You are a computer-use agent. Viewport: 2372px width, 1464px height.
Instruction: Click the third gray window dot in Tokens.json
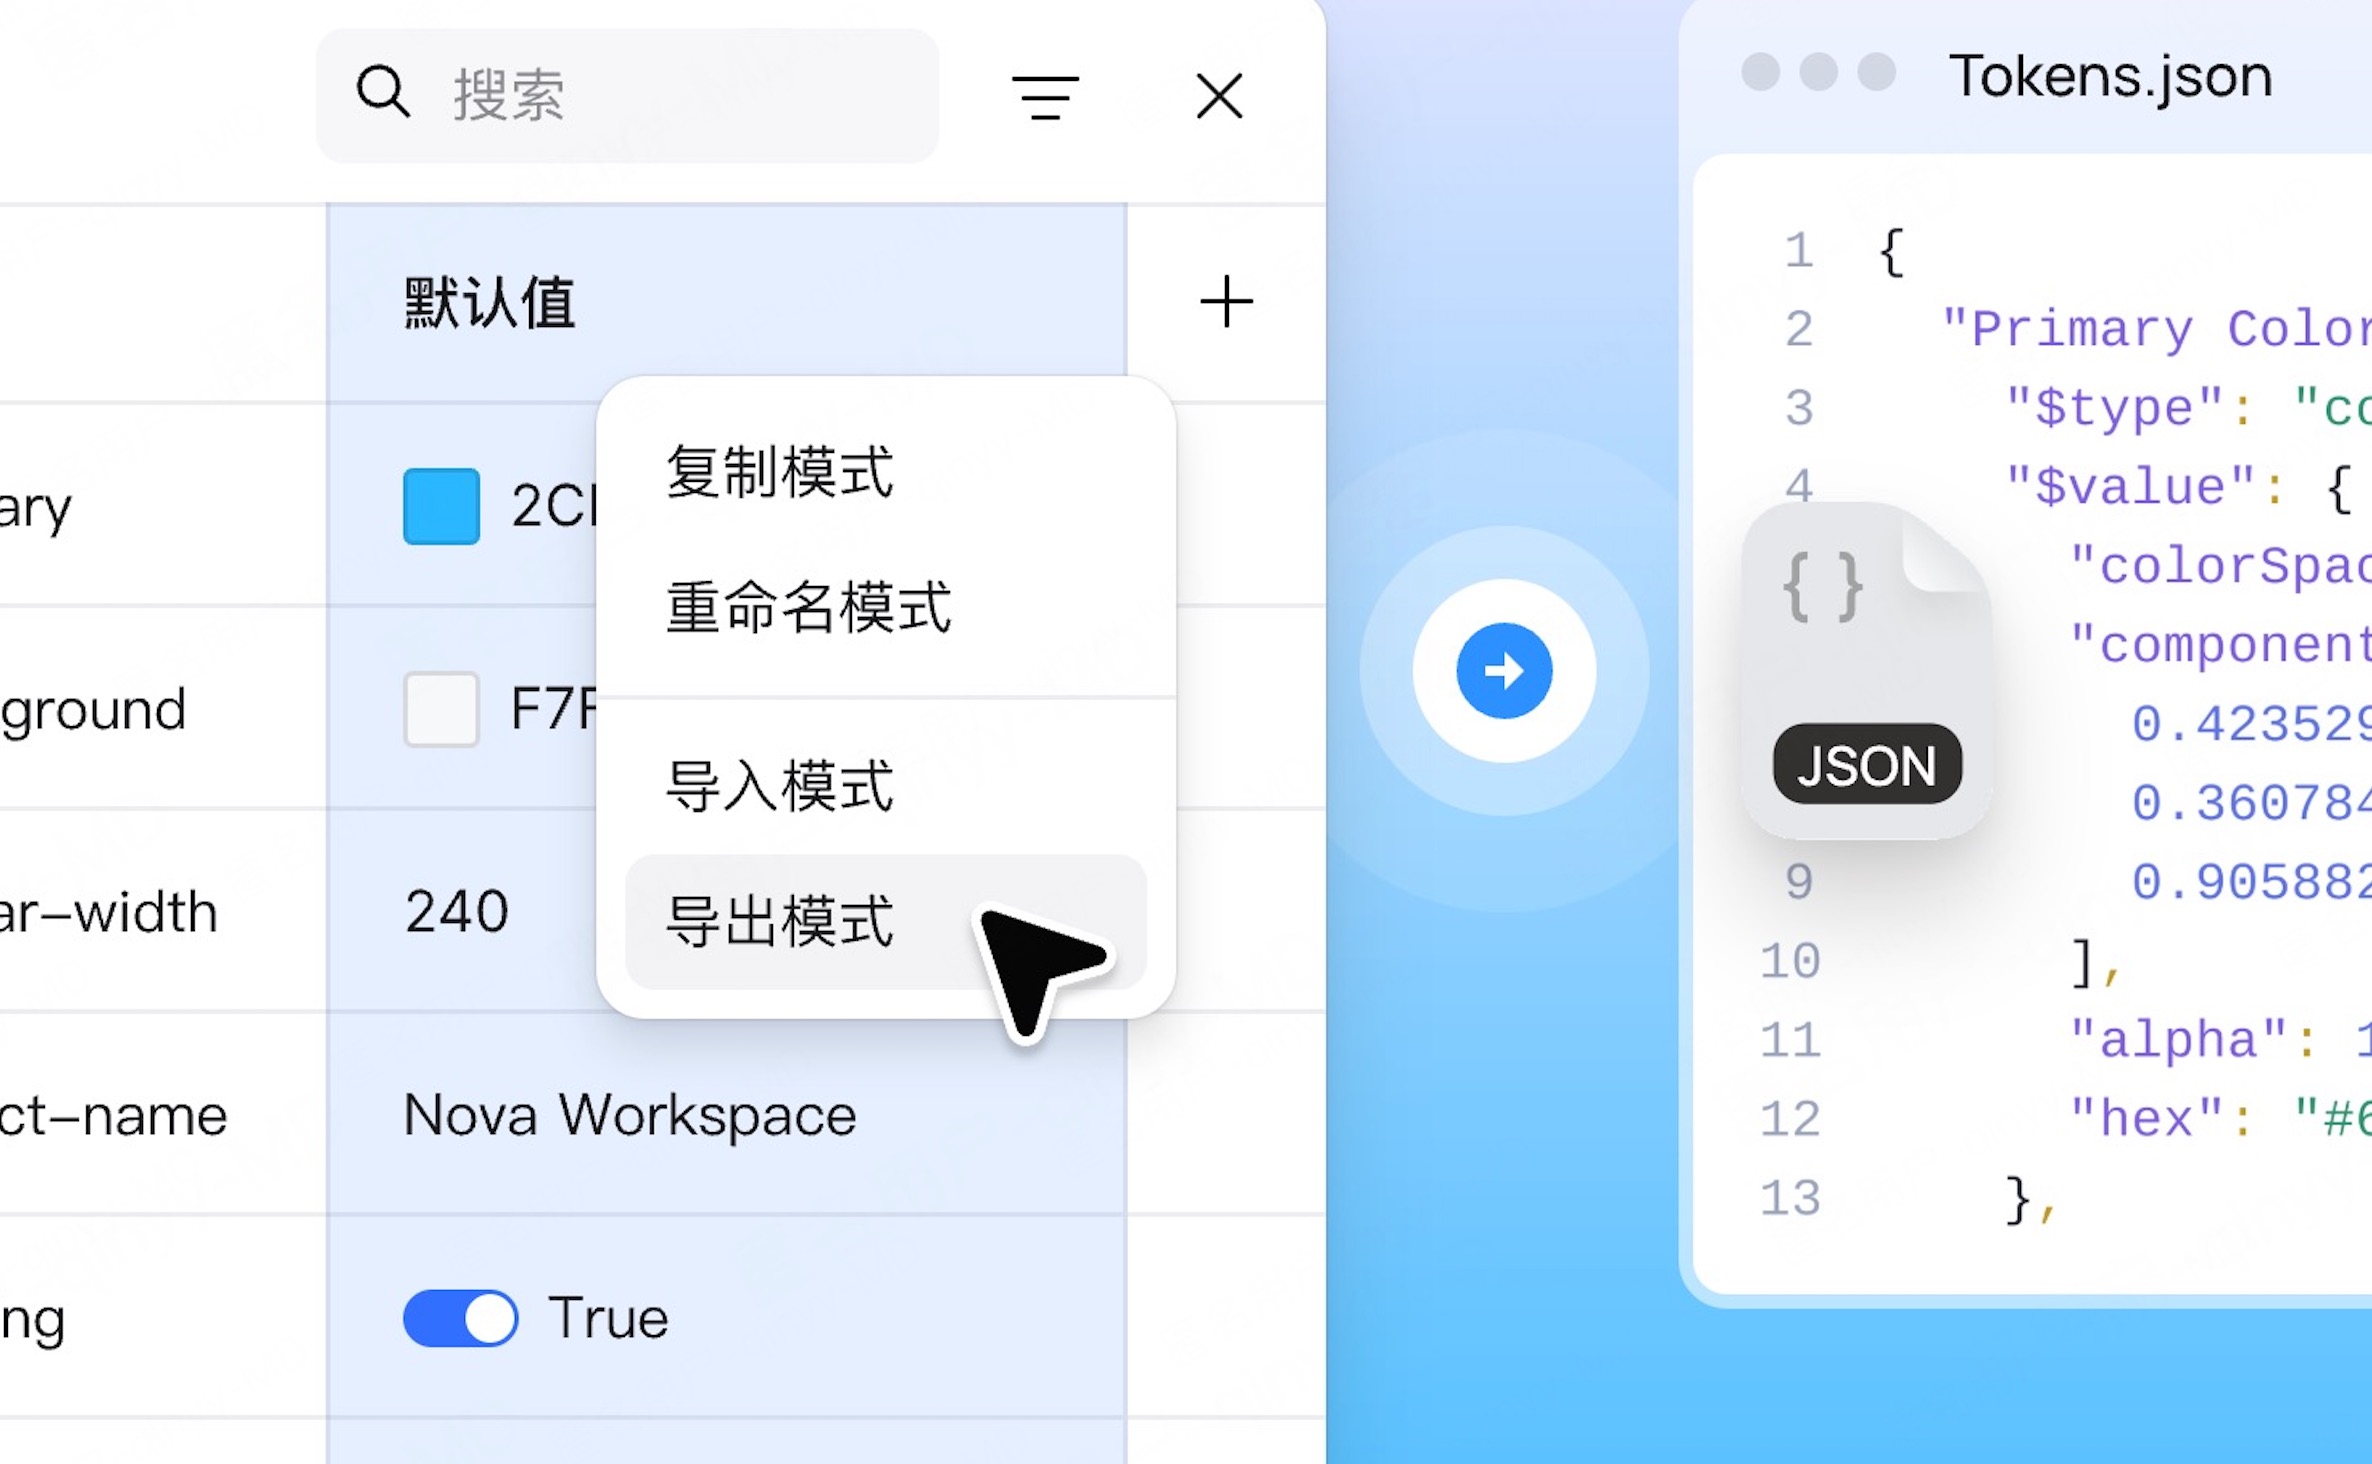pos(1877,72)
